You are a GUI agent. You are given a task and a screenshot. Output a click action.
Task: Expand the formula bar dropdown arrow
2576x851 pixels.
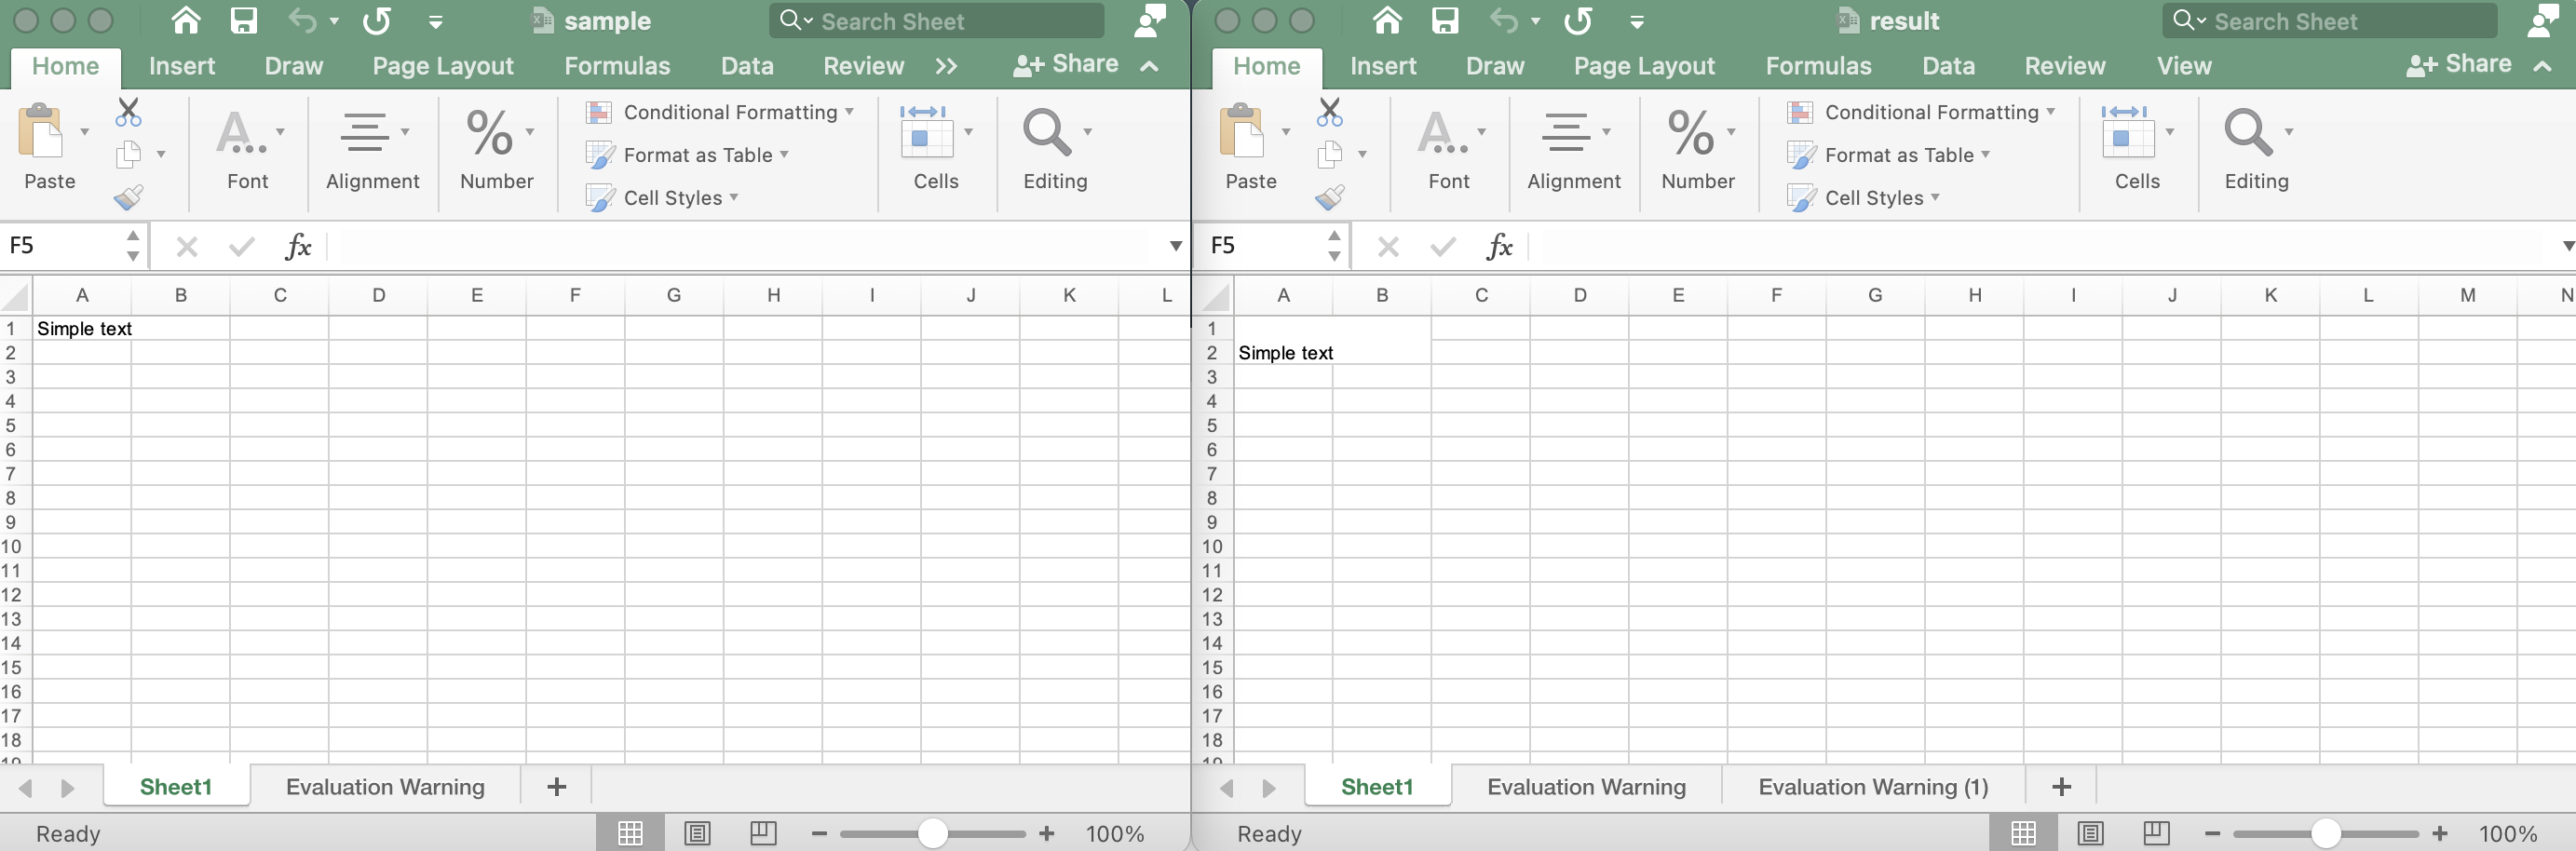pyautogui.click(x=1174, y=246)
